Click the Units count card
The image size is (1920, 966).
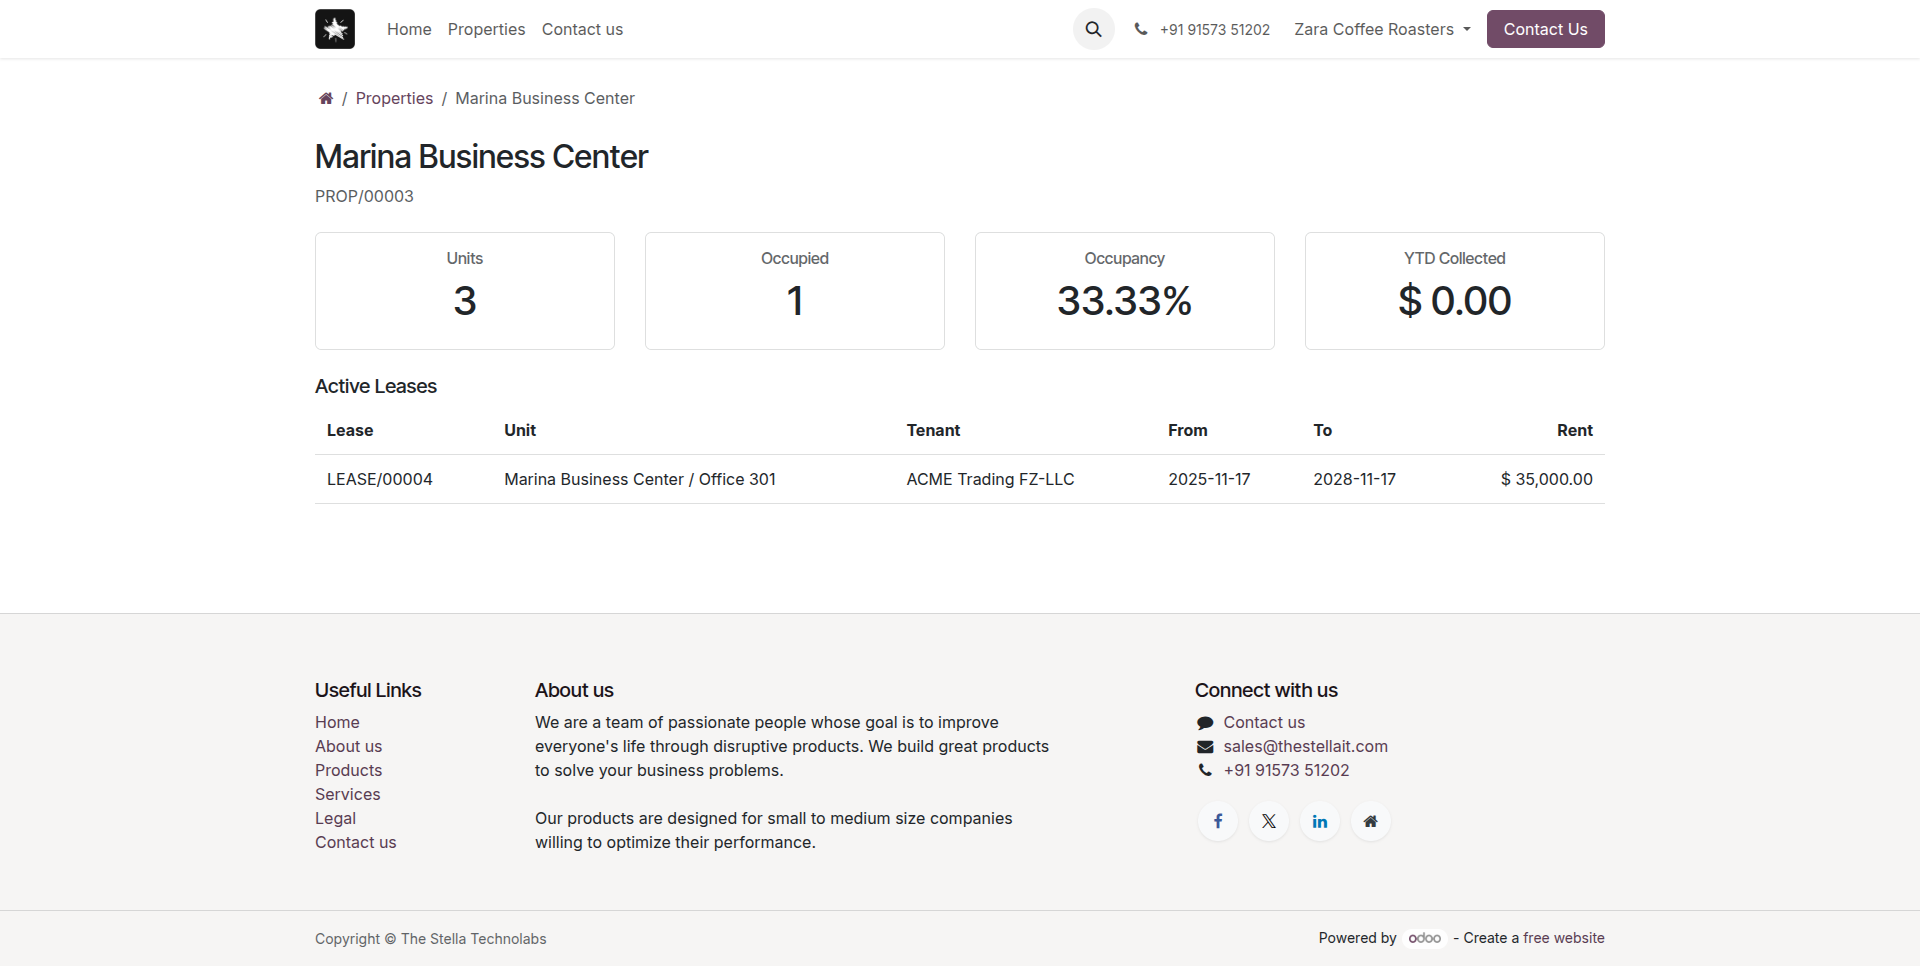coord(465,291)
